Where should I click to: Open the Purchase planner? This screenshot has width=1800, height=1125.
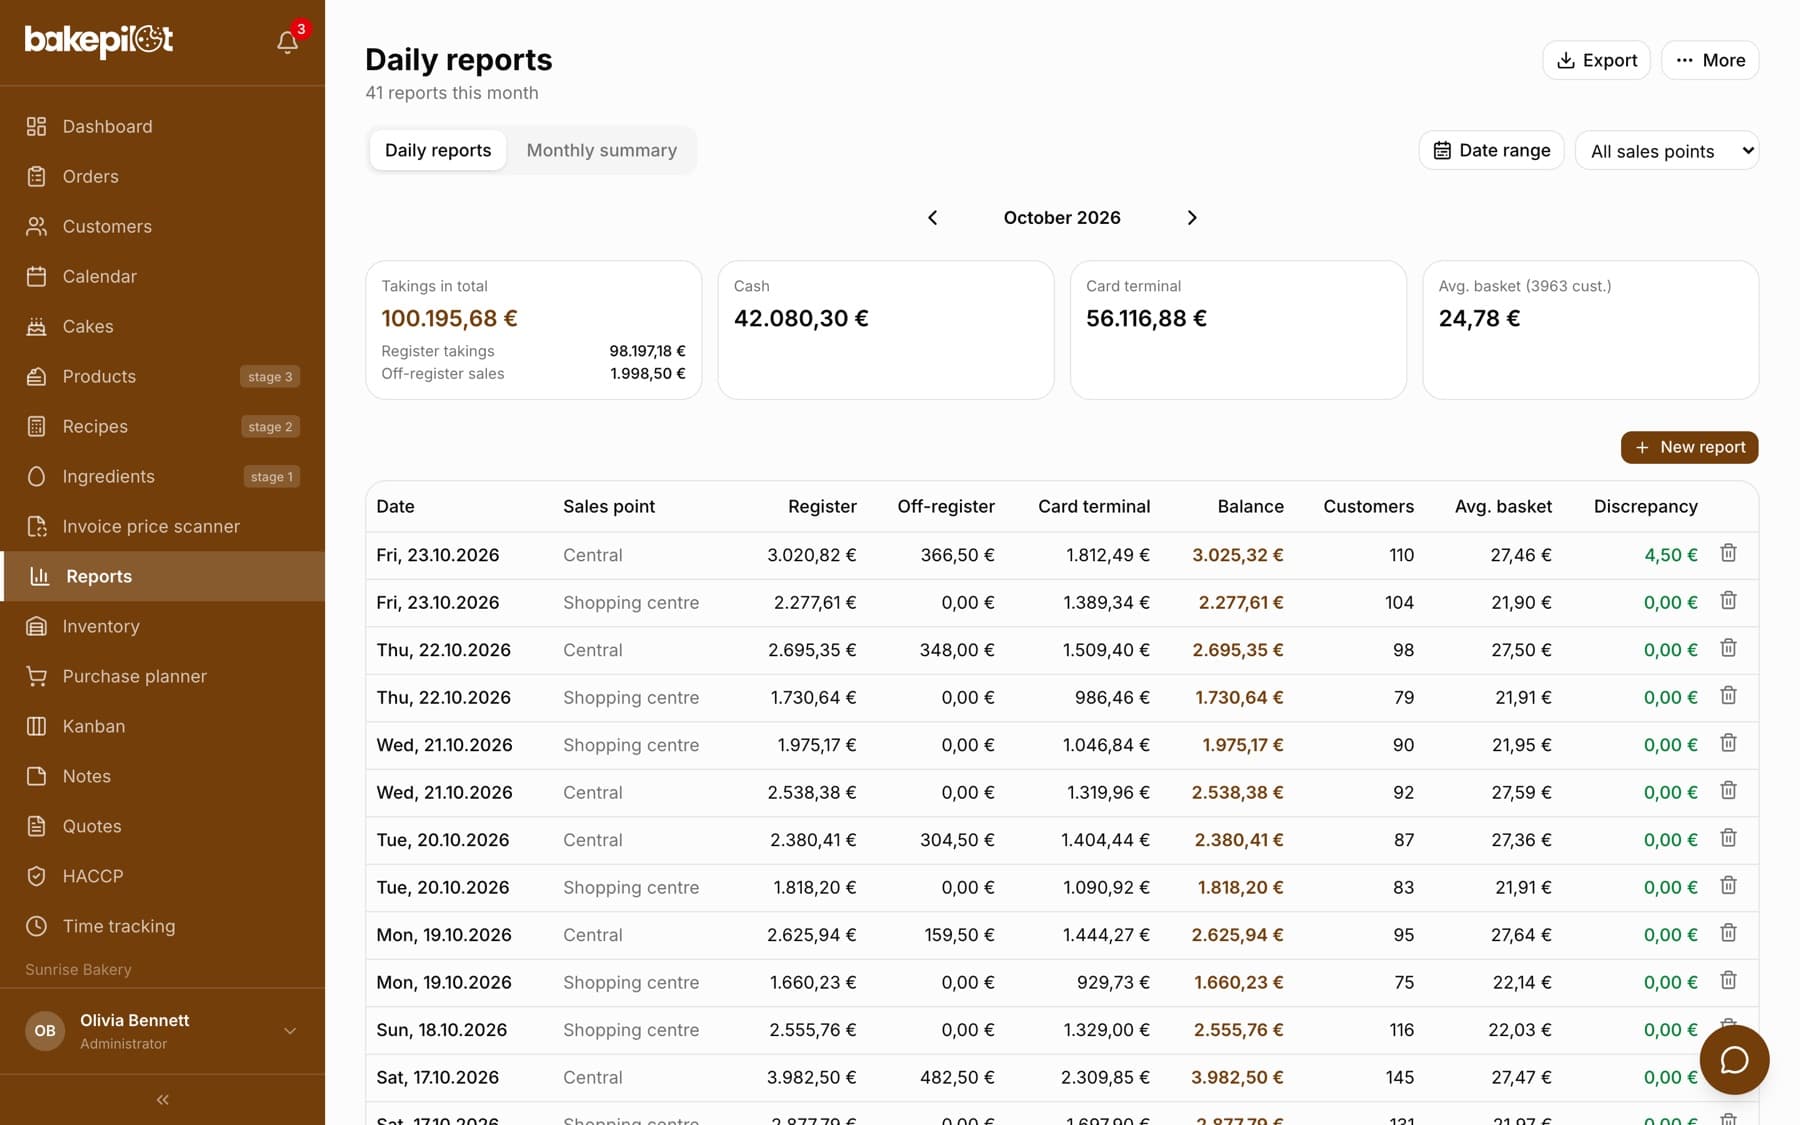pyautogui.click(x=162, y=676)
